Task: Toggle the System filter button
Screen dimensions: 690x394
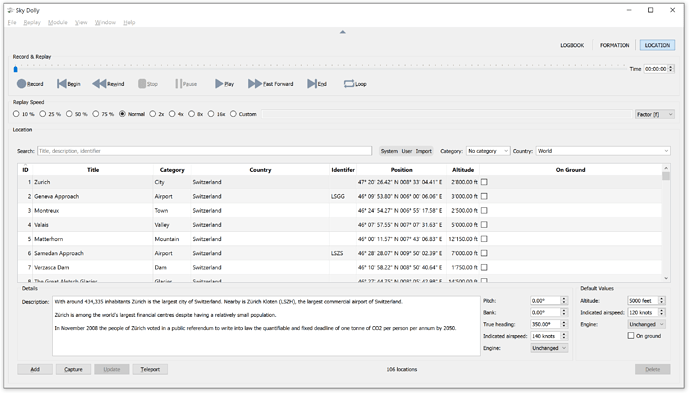Action: (x=389, y=151)
